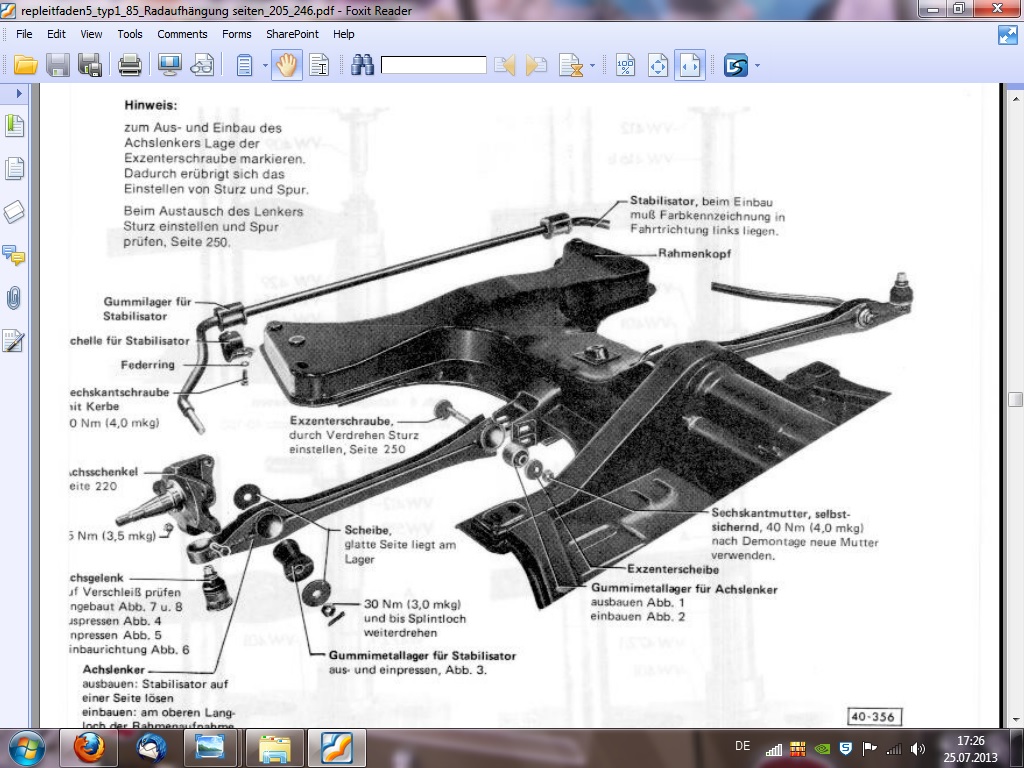Image resolution: width=1024 pixels, height=768 pixels.
Task: Open the Comments menu
Action: click(x=182, y=34)
